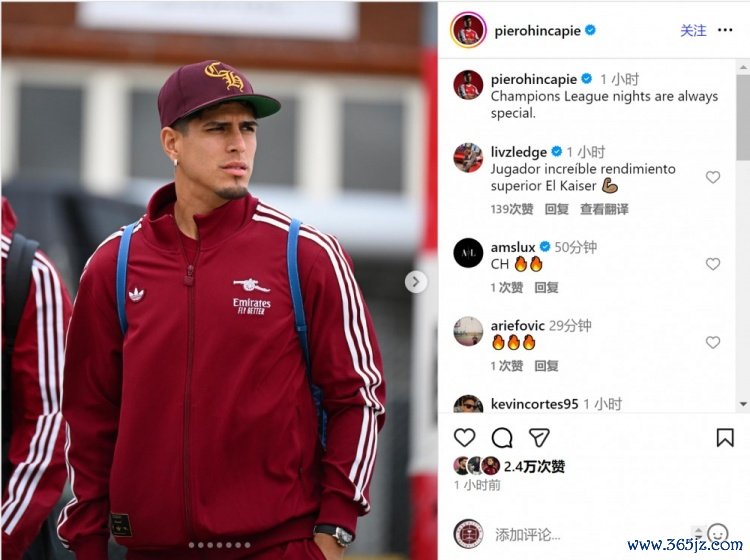The width and height of the screenshot is (750, 560).
Task: Like amslux's CH comment
Action: (713, 264)
